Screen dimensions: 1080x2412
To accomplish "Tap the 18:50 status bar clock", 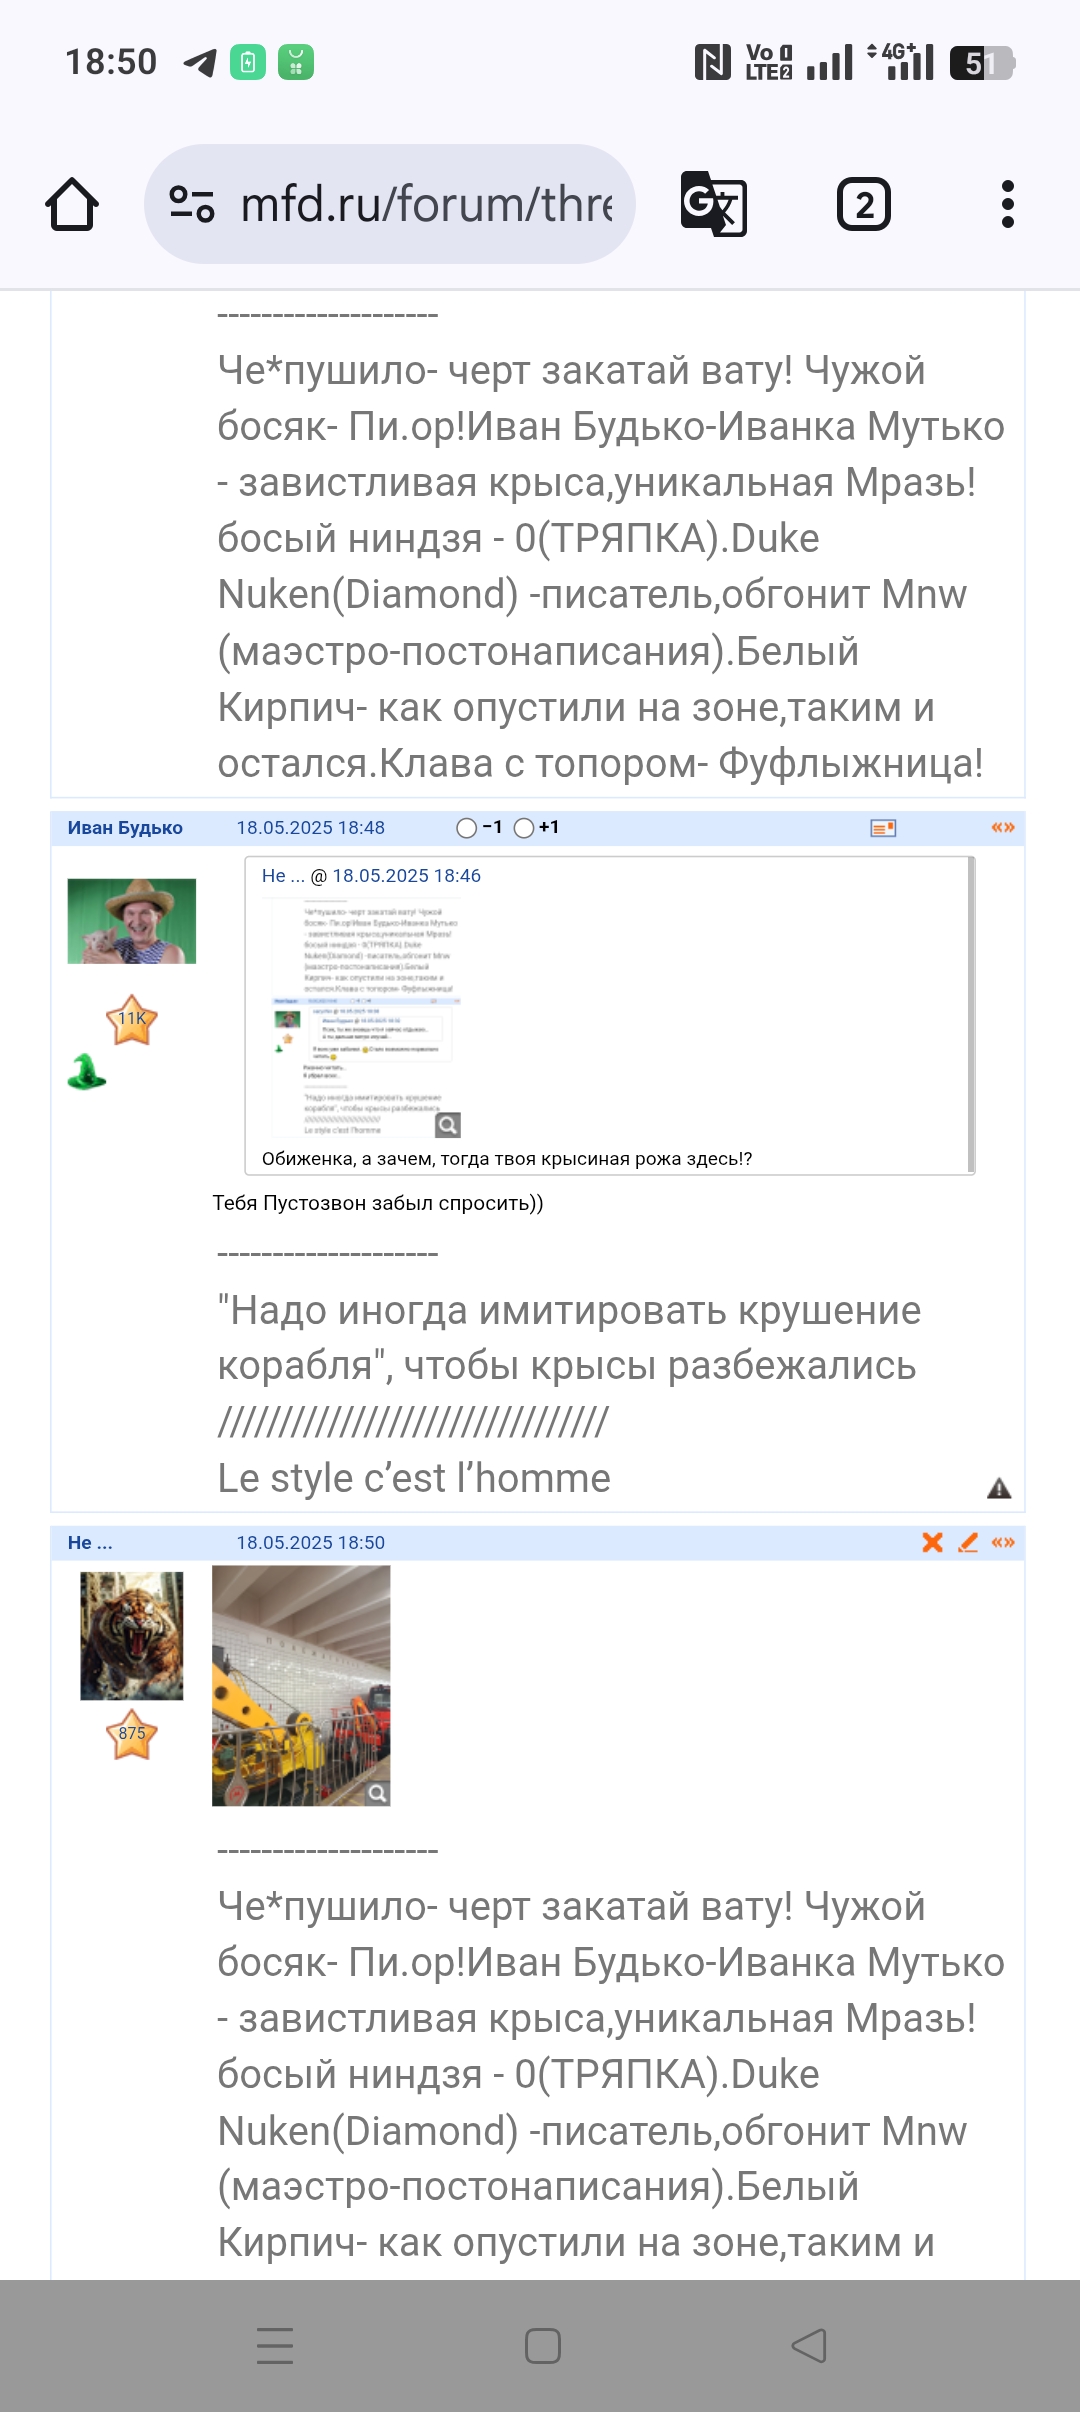I will click(111, 62).
